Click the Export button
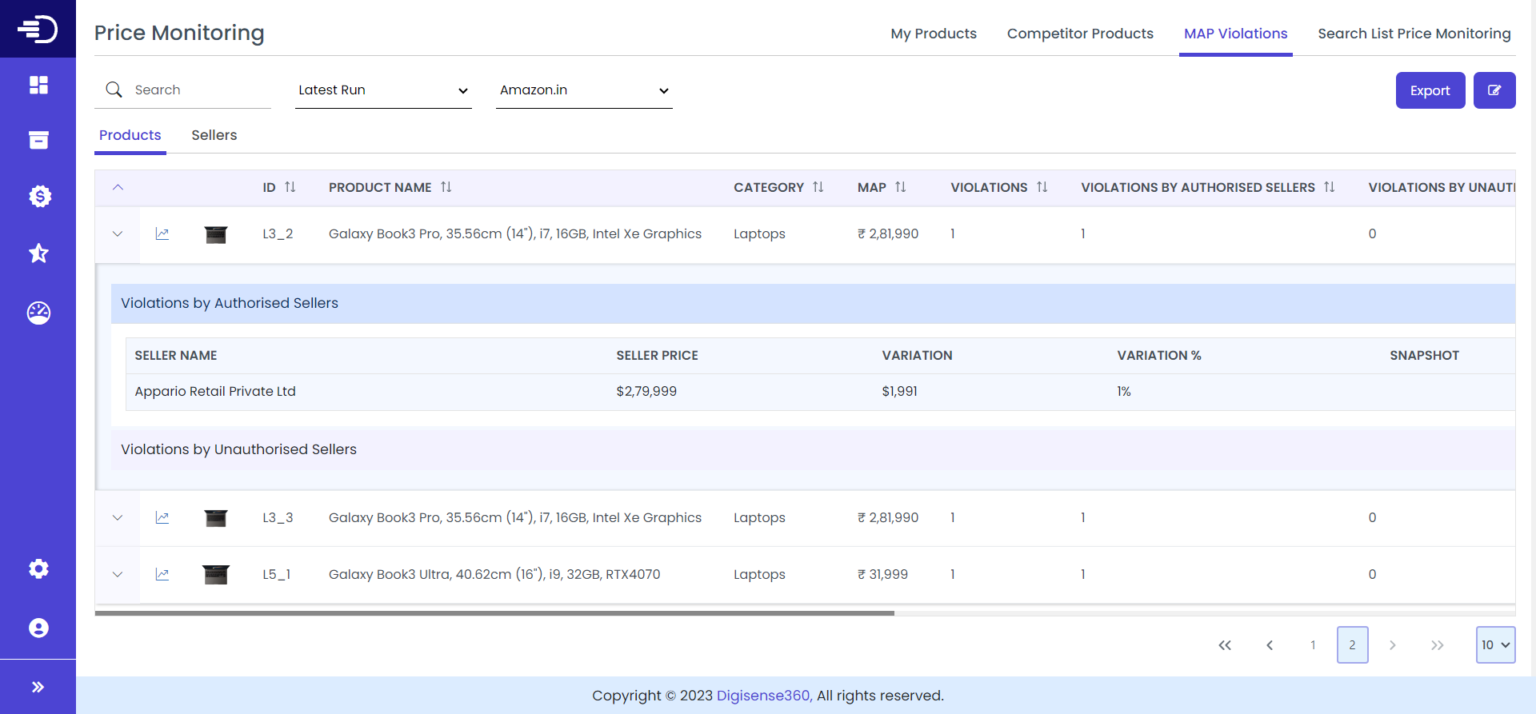1536x714 pixels. [x=1430, y=90]
